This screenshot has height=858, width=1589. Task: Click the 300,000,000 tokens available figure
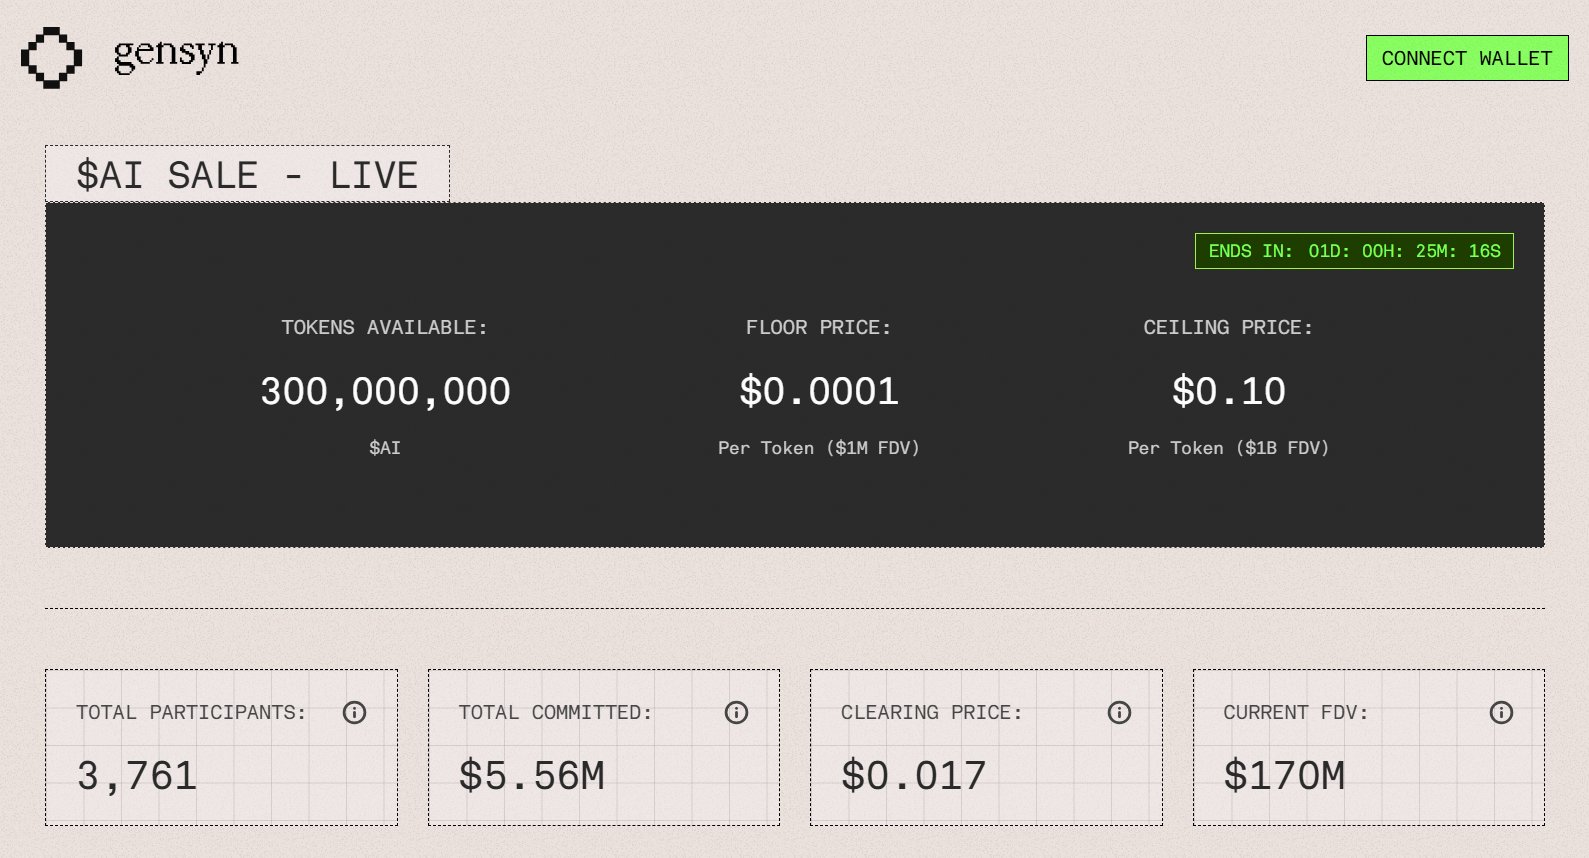tap(385, 391)
